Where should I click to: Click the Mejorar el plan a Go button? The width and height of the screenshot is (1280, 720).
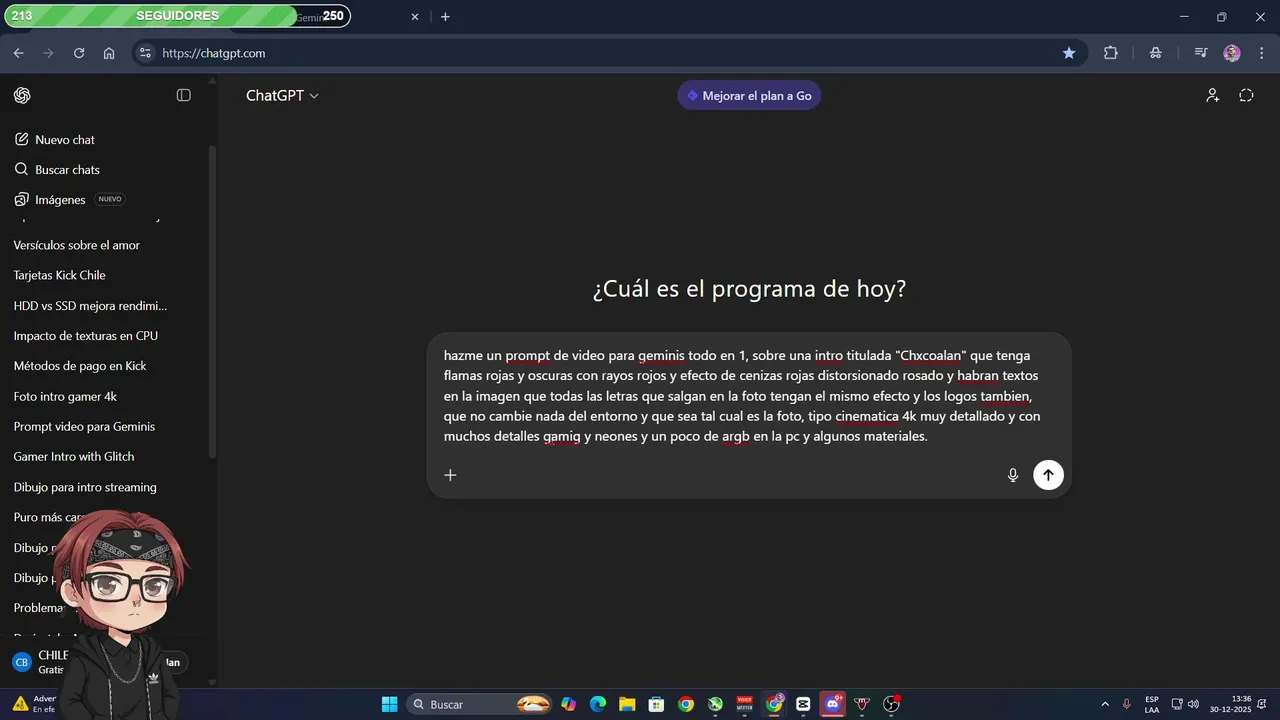[x=750, y=96]
